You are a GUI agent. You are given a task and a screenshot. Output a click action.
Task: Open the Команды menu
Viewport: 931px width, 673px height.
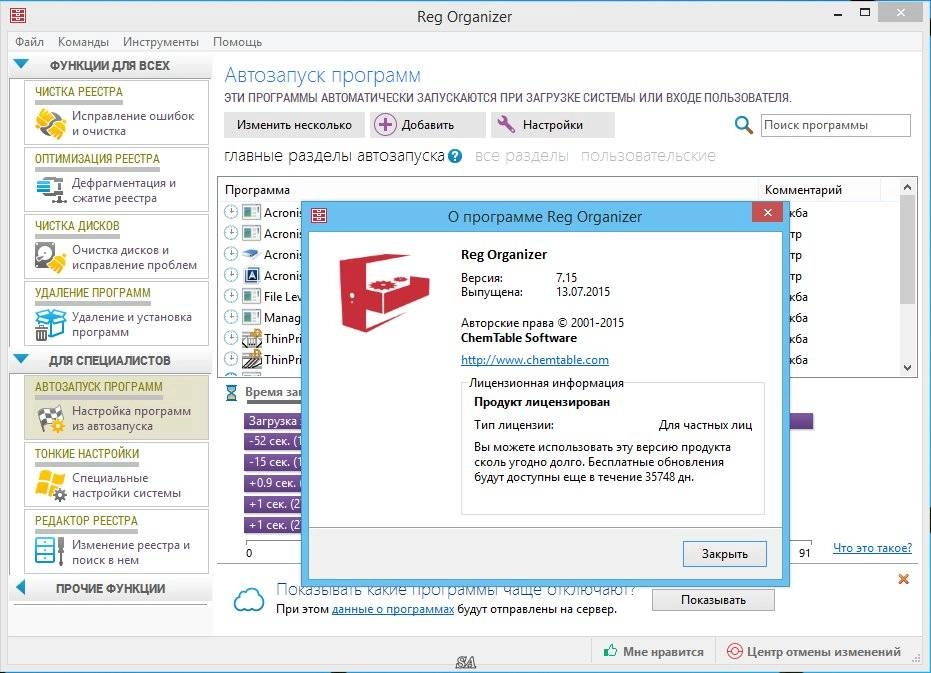(x=83, y=42)
